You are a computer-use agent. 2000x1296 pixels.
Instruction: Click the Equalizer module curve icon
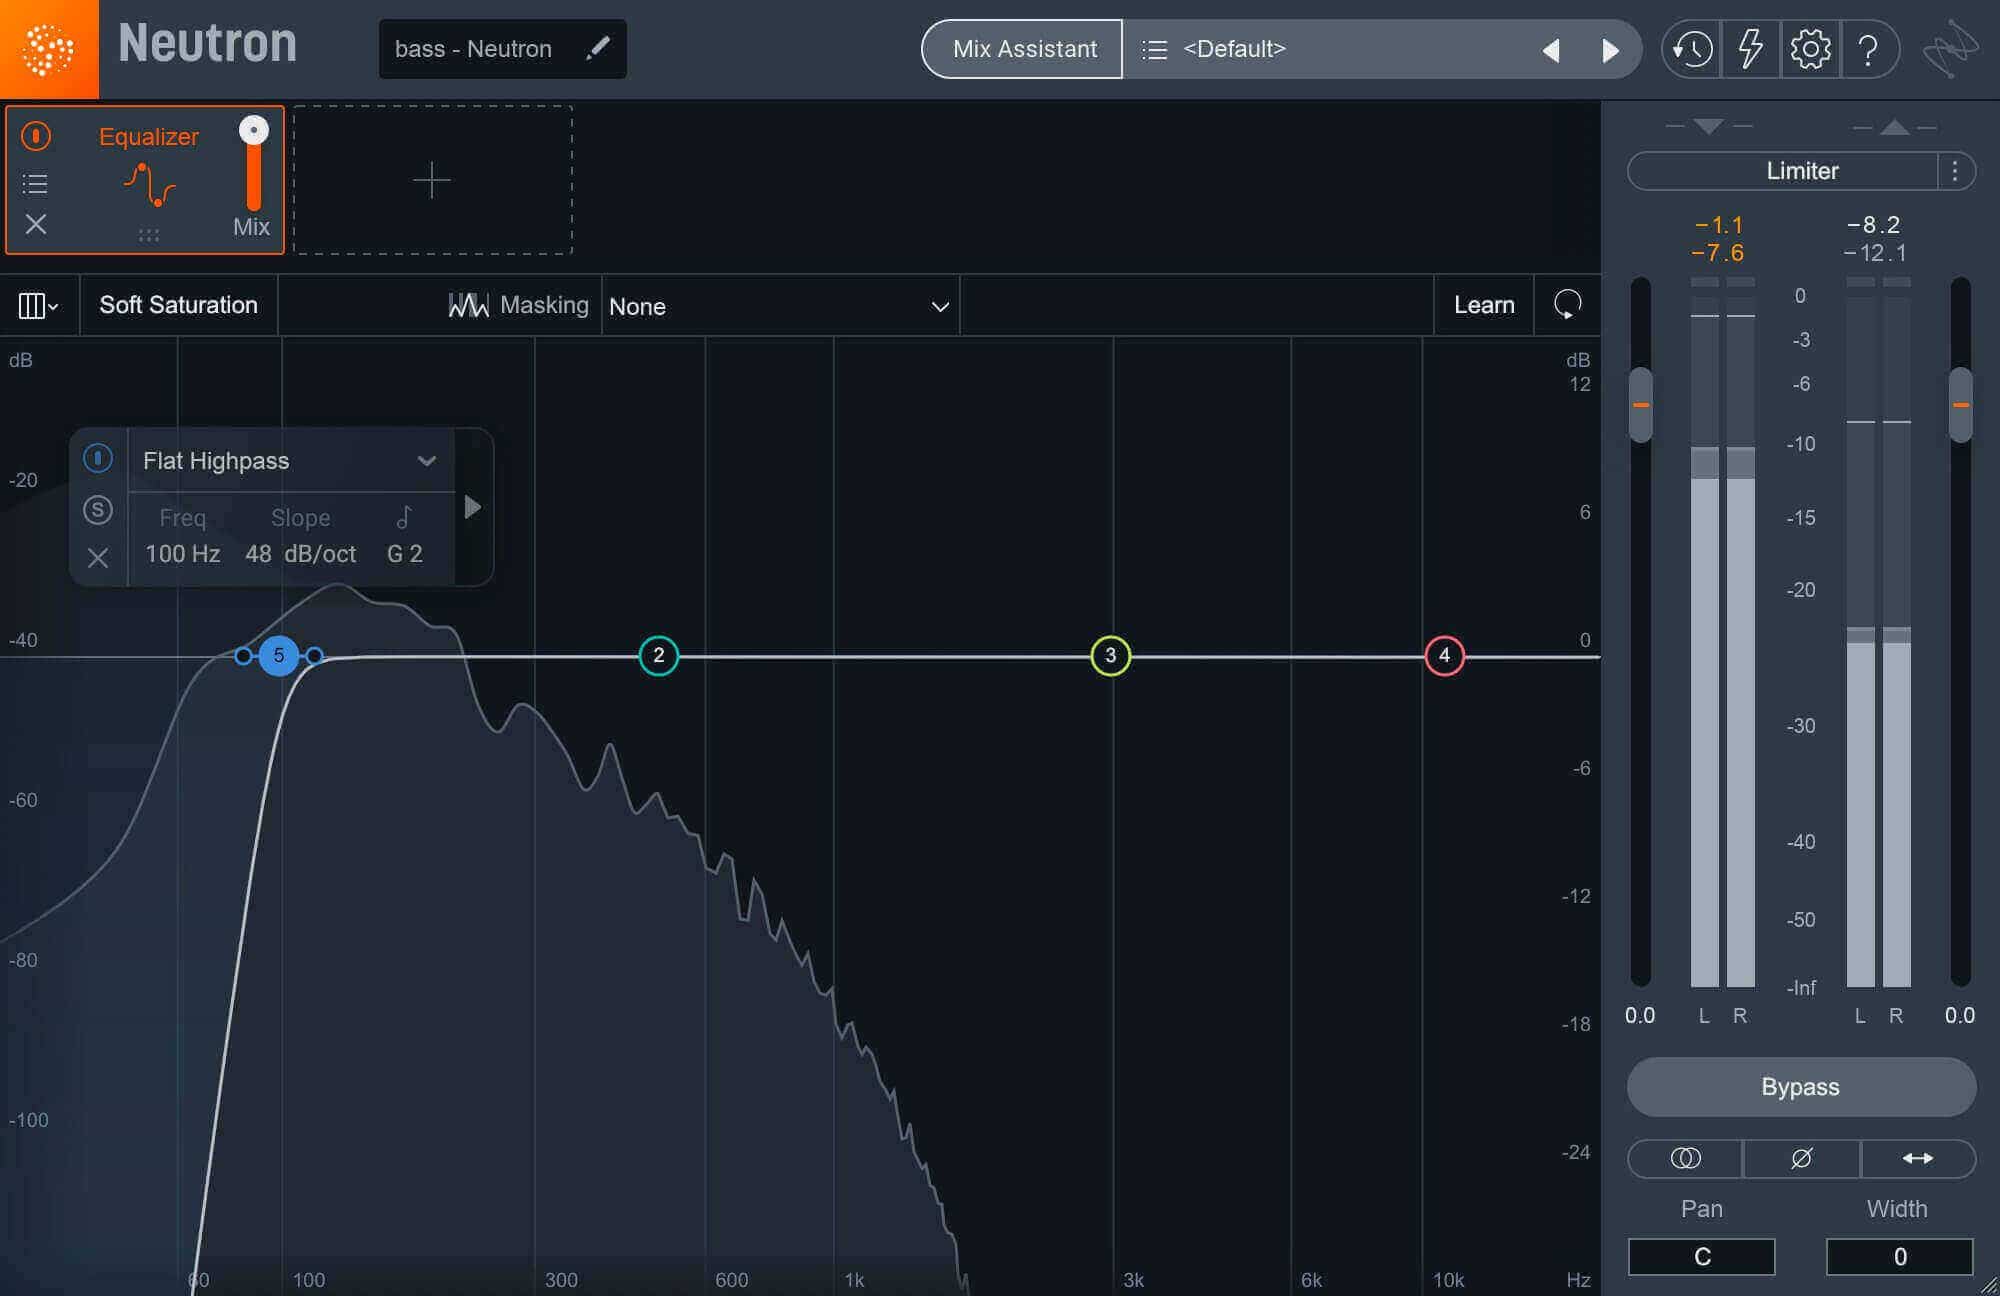click(150, 184)
